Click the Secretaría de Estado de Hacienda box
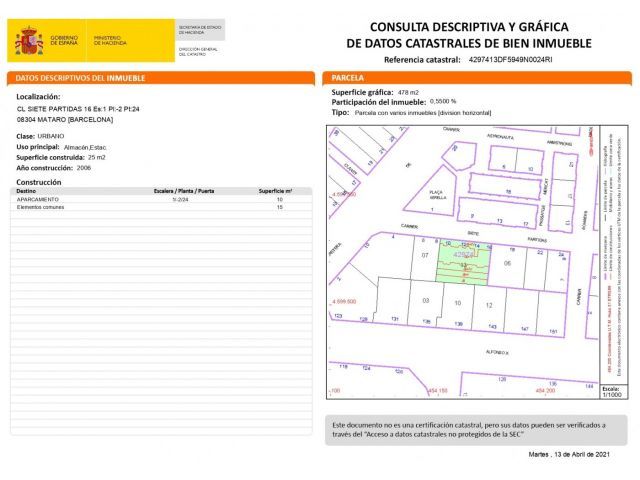The image size is (640, 480). pos(200,30)
